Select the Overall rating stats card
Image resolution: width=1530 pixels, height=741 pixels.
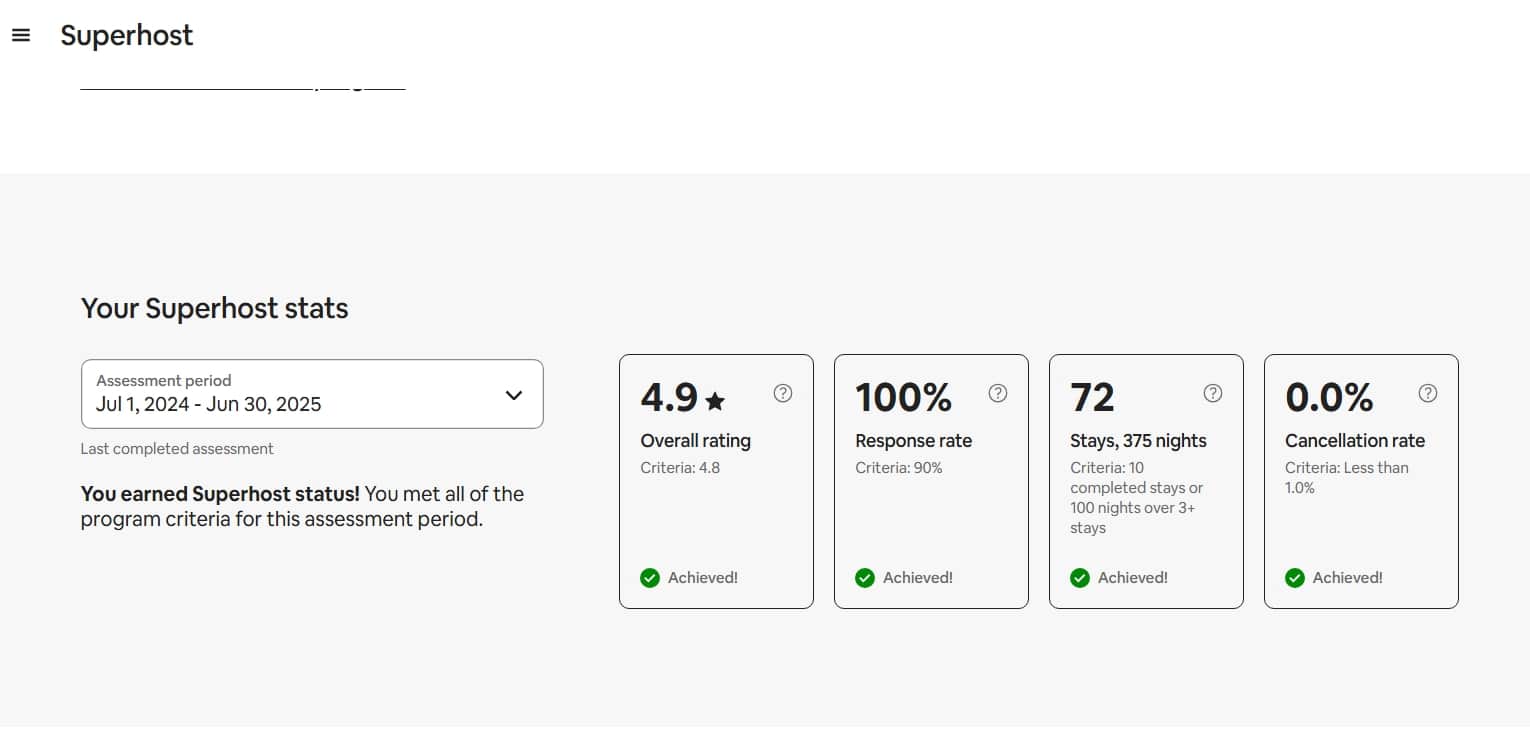pos(716,481)
